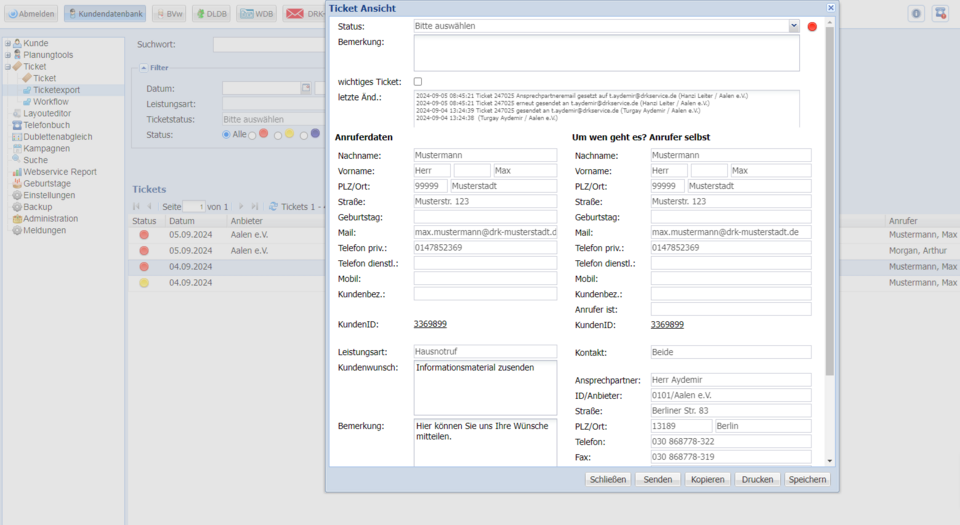
Task: Select the Alle status radio button
Action: point(226,135)
